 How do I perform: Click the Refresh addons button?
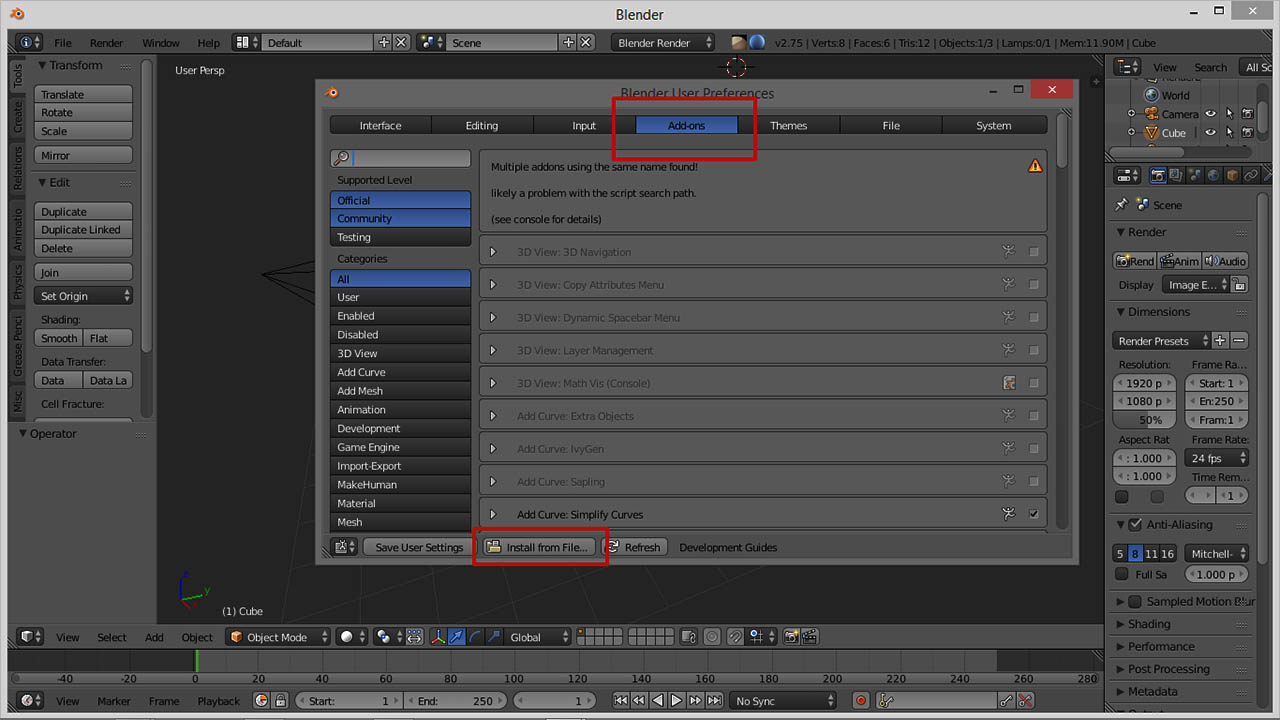click(x=634, y=547)
